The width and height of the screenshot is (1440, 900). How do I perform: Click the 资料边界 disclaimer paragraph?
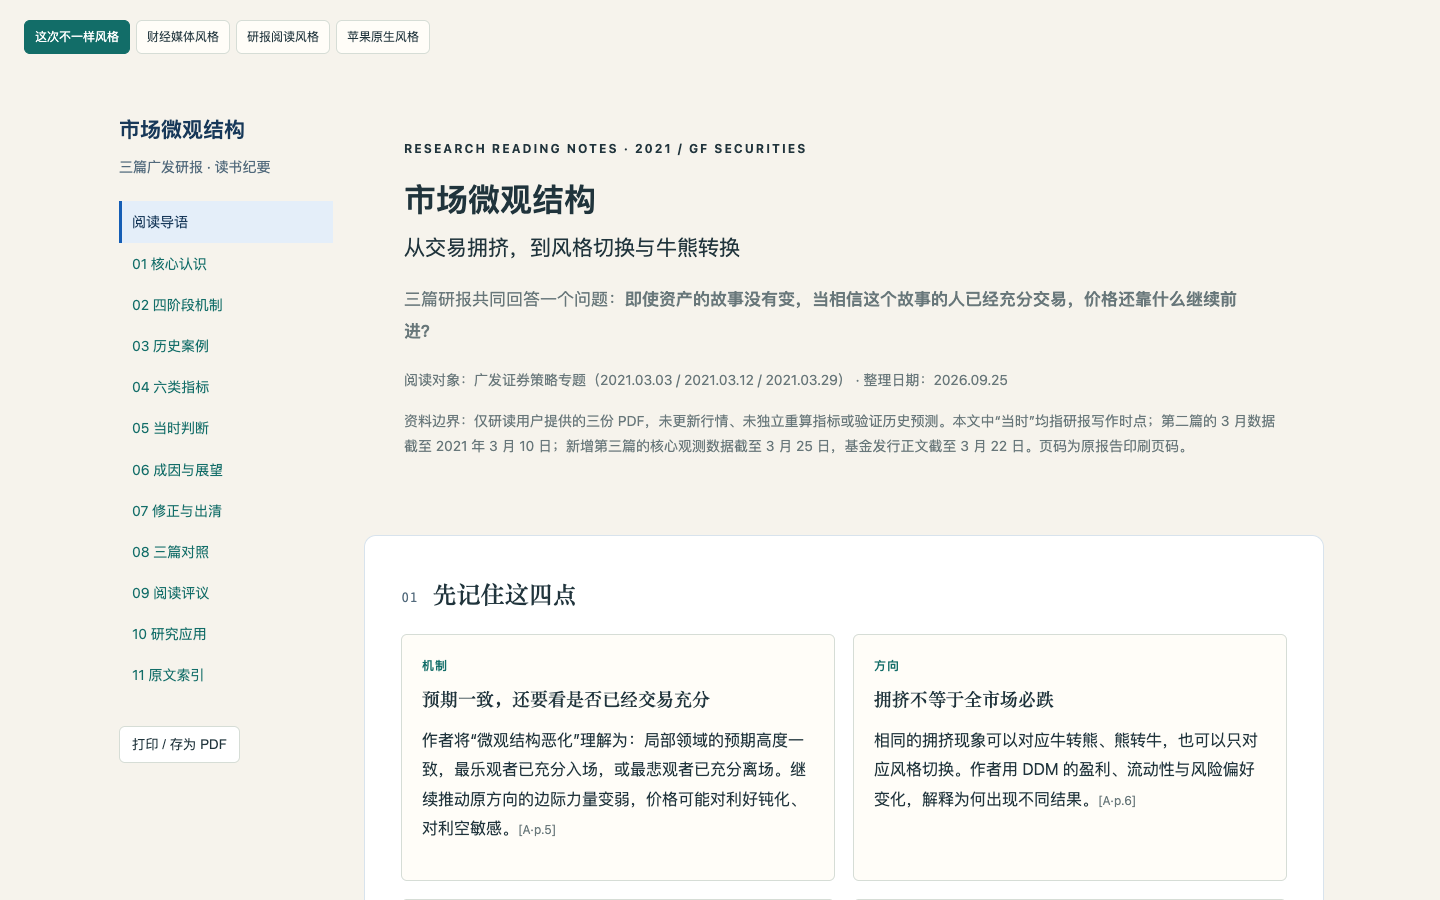[x=840, y=434]
